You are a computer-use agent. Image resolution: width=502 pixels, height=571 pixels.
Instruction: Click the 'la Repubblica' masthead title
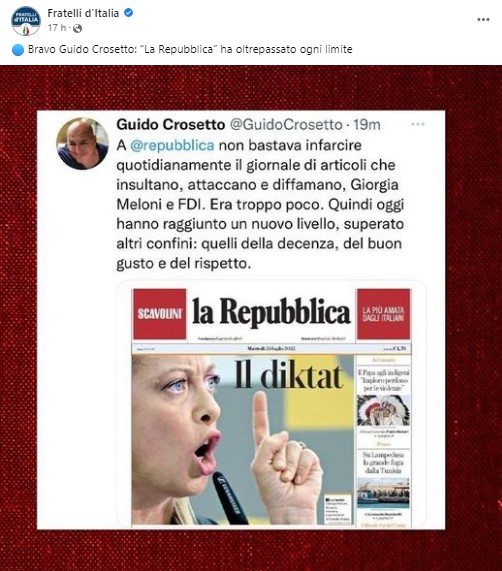(x=271, y=312)
